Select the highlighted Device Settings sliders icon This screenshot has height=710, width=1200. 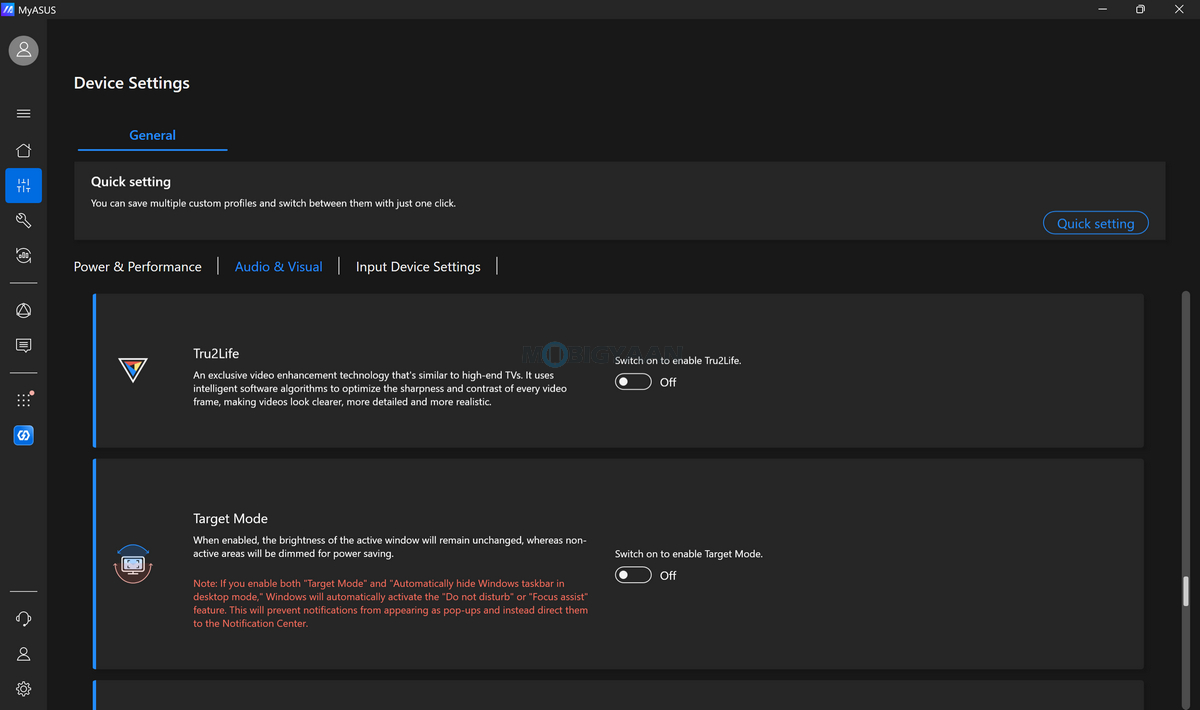pyautogui.click(x=24, y=186)
